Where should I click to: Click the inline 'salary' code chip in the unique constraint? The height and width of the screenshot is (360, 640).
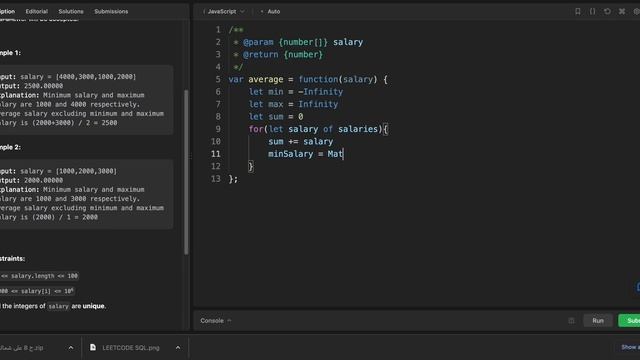pos(58,306)
